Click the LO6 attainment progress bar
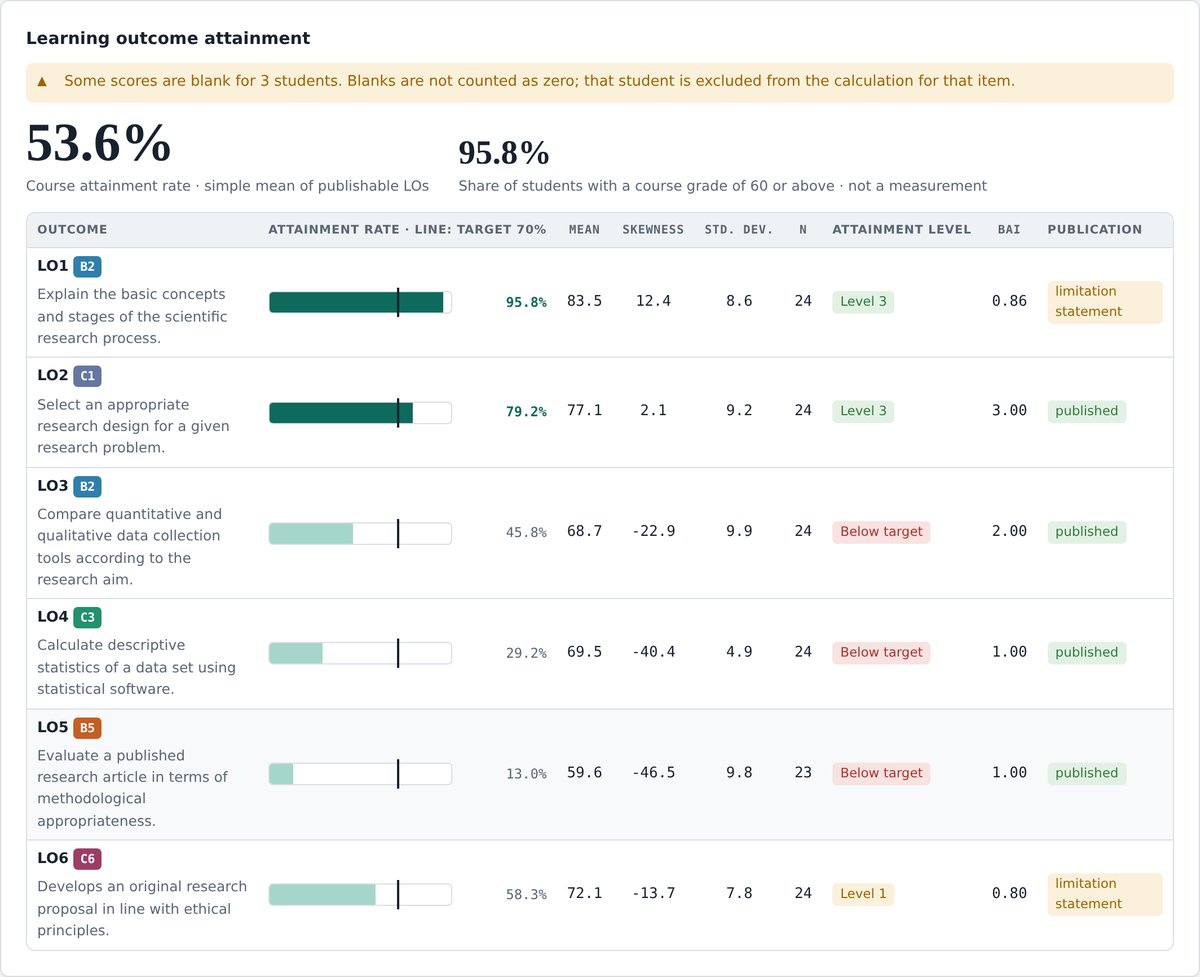 [360, 894]
